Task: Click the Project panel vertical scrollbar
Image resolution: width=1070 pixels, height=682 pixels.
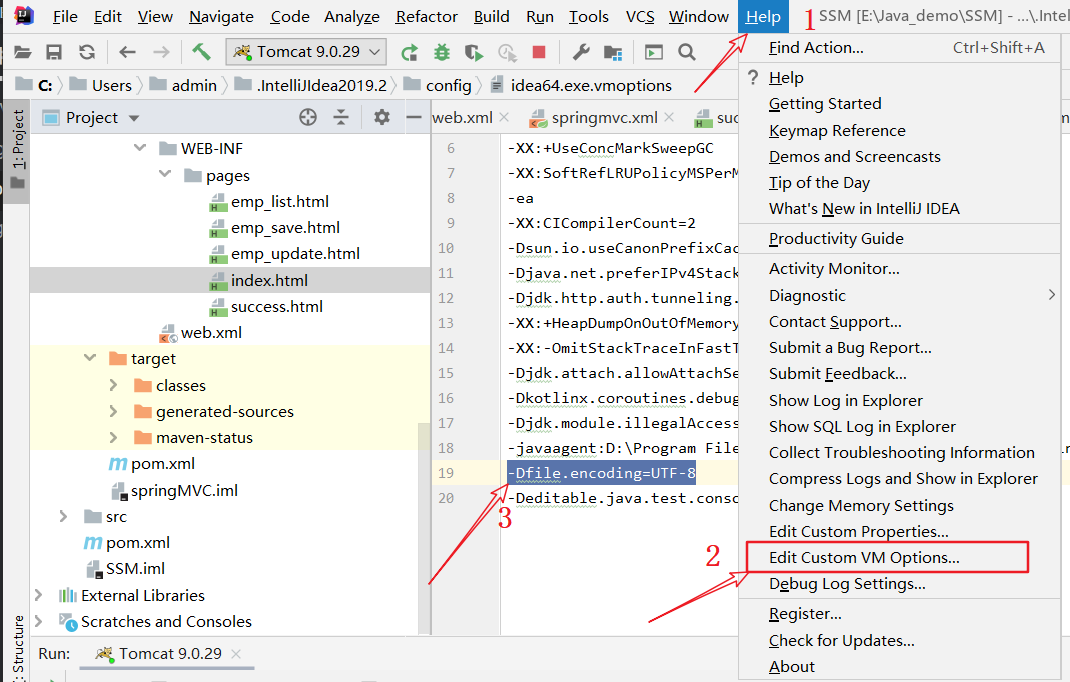Action: click(424, 526)
